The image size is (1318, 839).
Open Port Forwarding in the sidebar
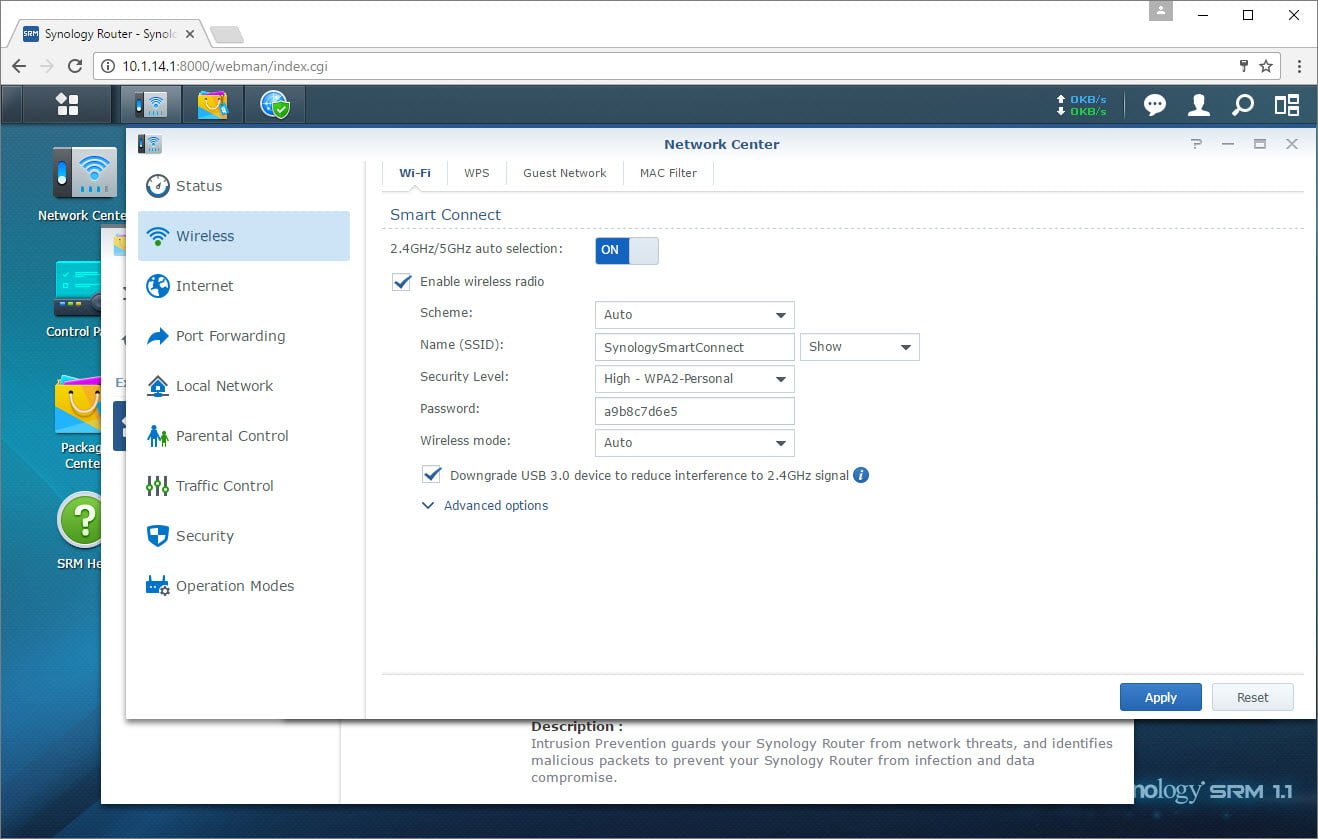(244, 336)
